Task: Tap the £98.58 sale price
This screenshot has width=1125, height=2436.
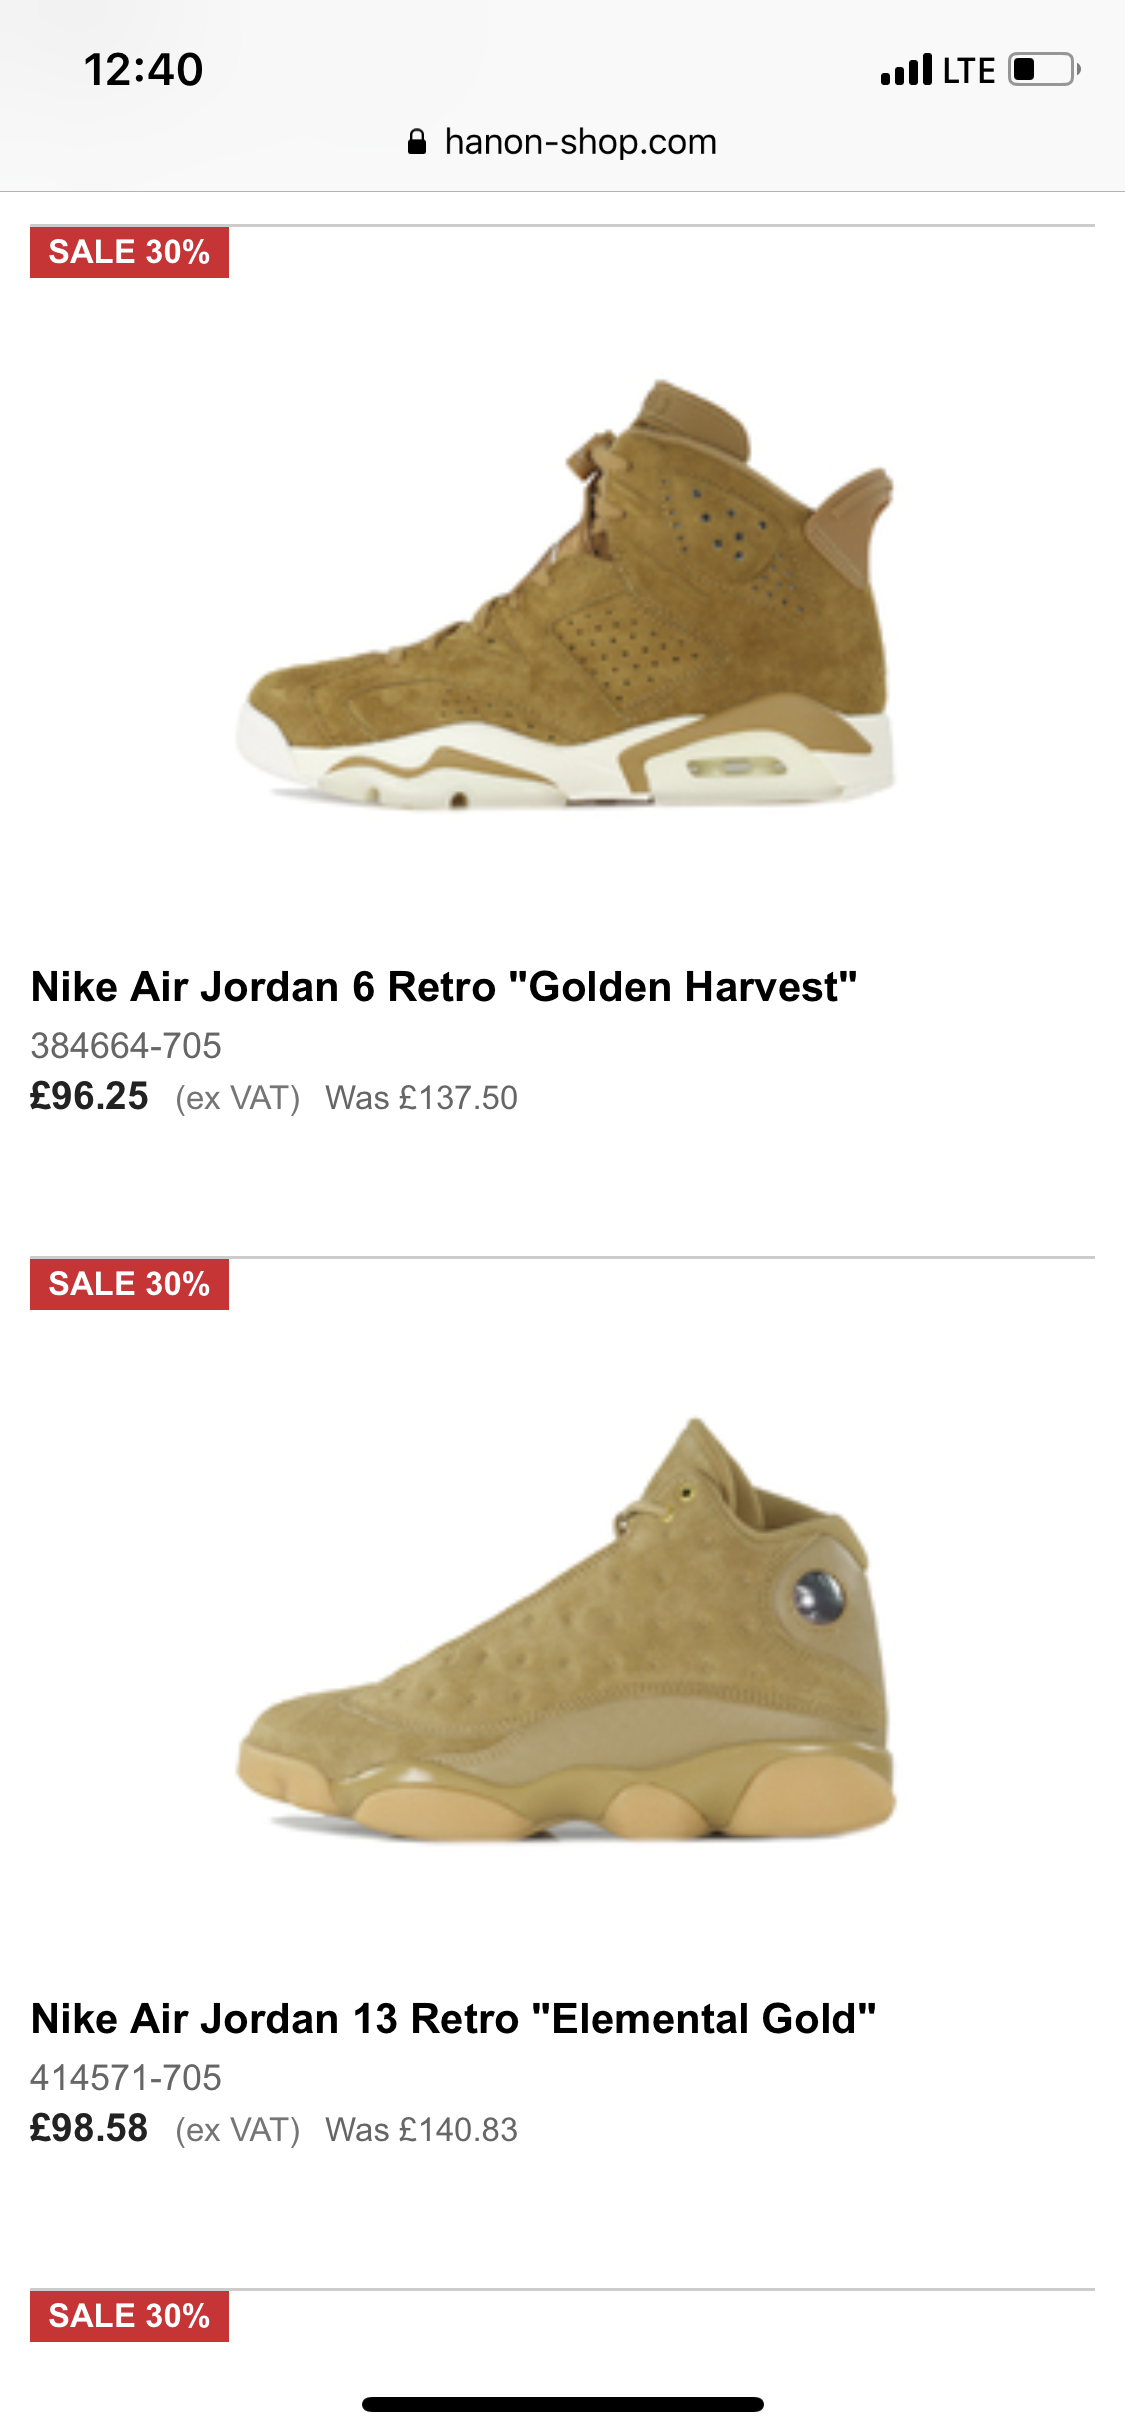Action: click(89, 2129)
